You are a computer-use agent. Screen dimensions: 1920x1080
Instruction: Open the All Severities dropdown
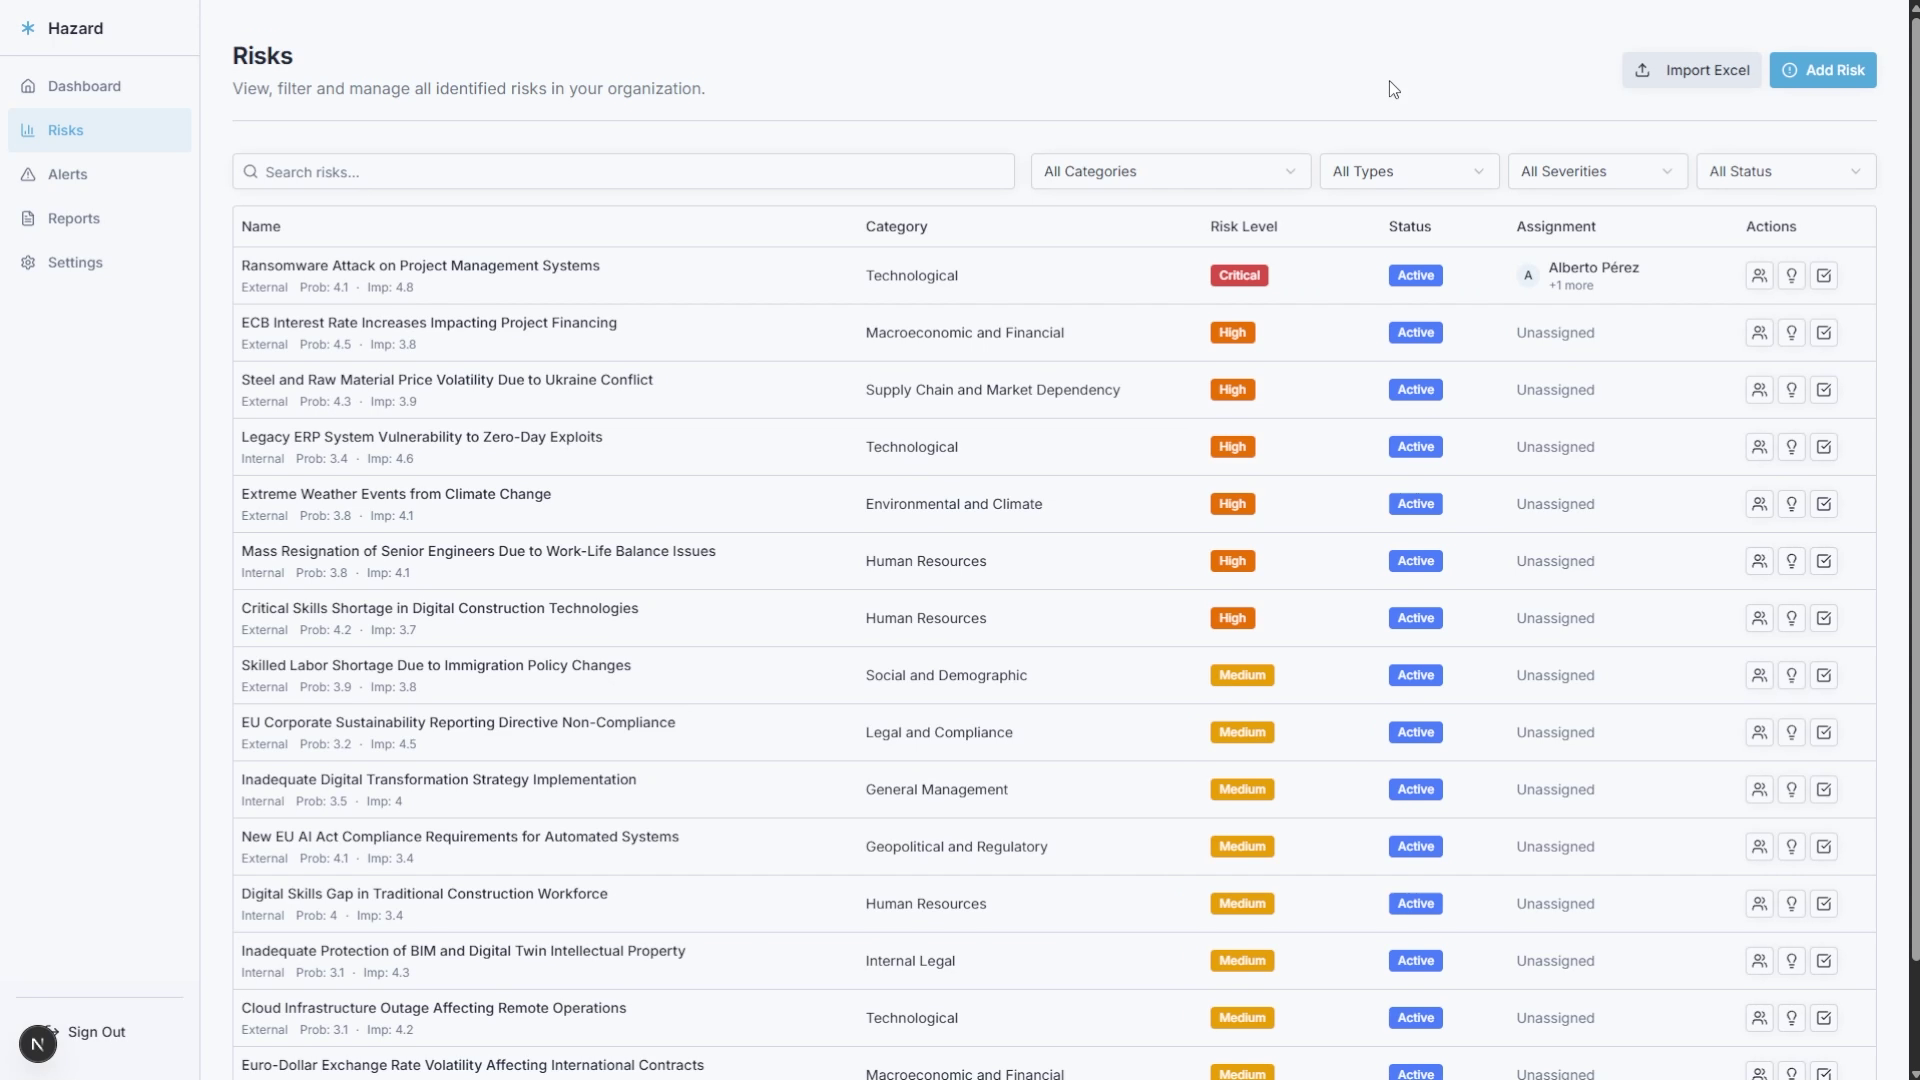pyautogui.click(x=1596, y=172)
